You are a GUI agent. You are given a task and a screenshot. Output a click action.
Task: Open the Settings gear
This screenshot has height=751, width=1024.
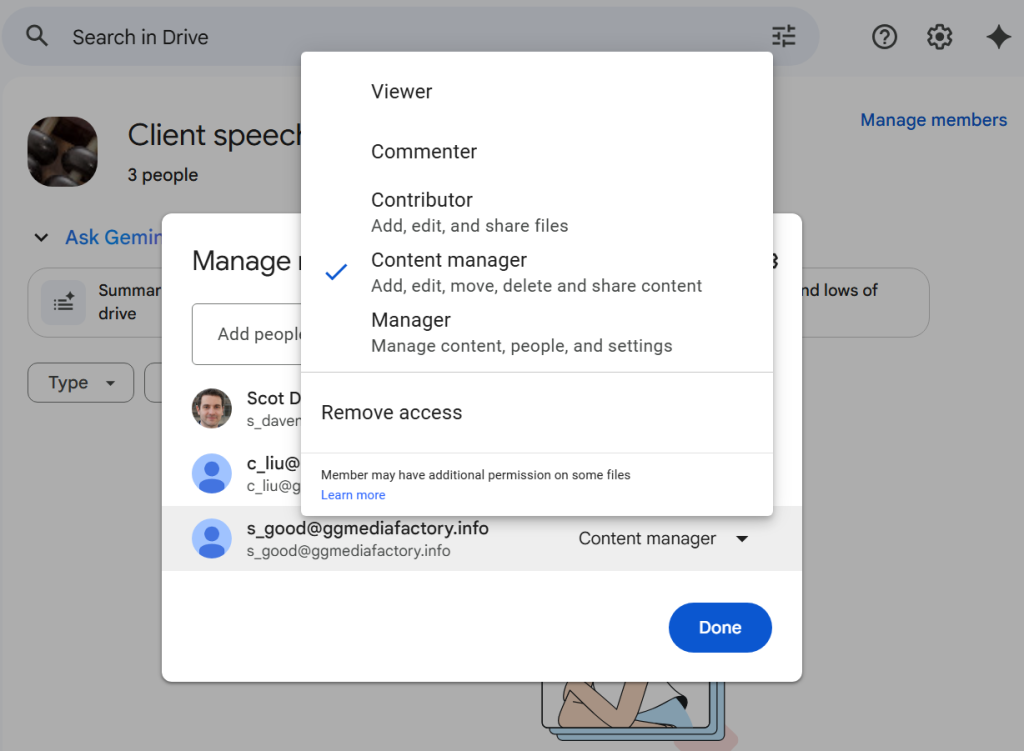click(x=939, y=36)
